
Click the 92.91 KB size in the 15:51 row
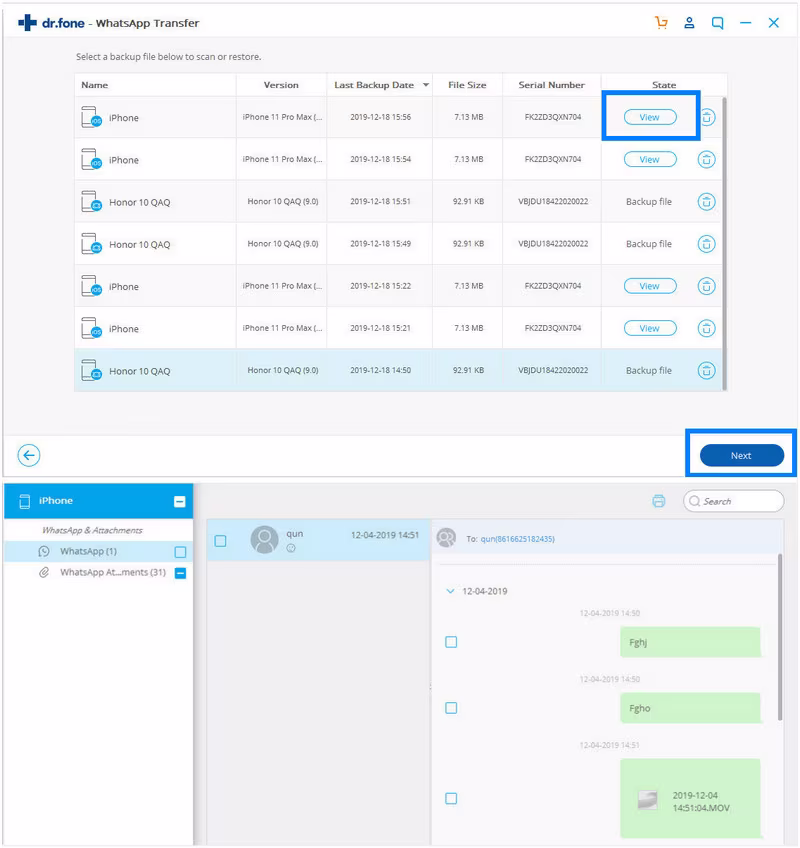coord(468,202)
